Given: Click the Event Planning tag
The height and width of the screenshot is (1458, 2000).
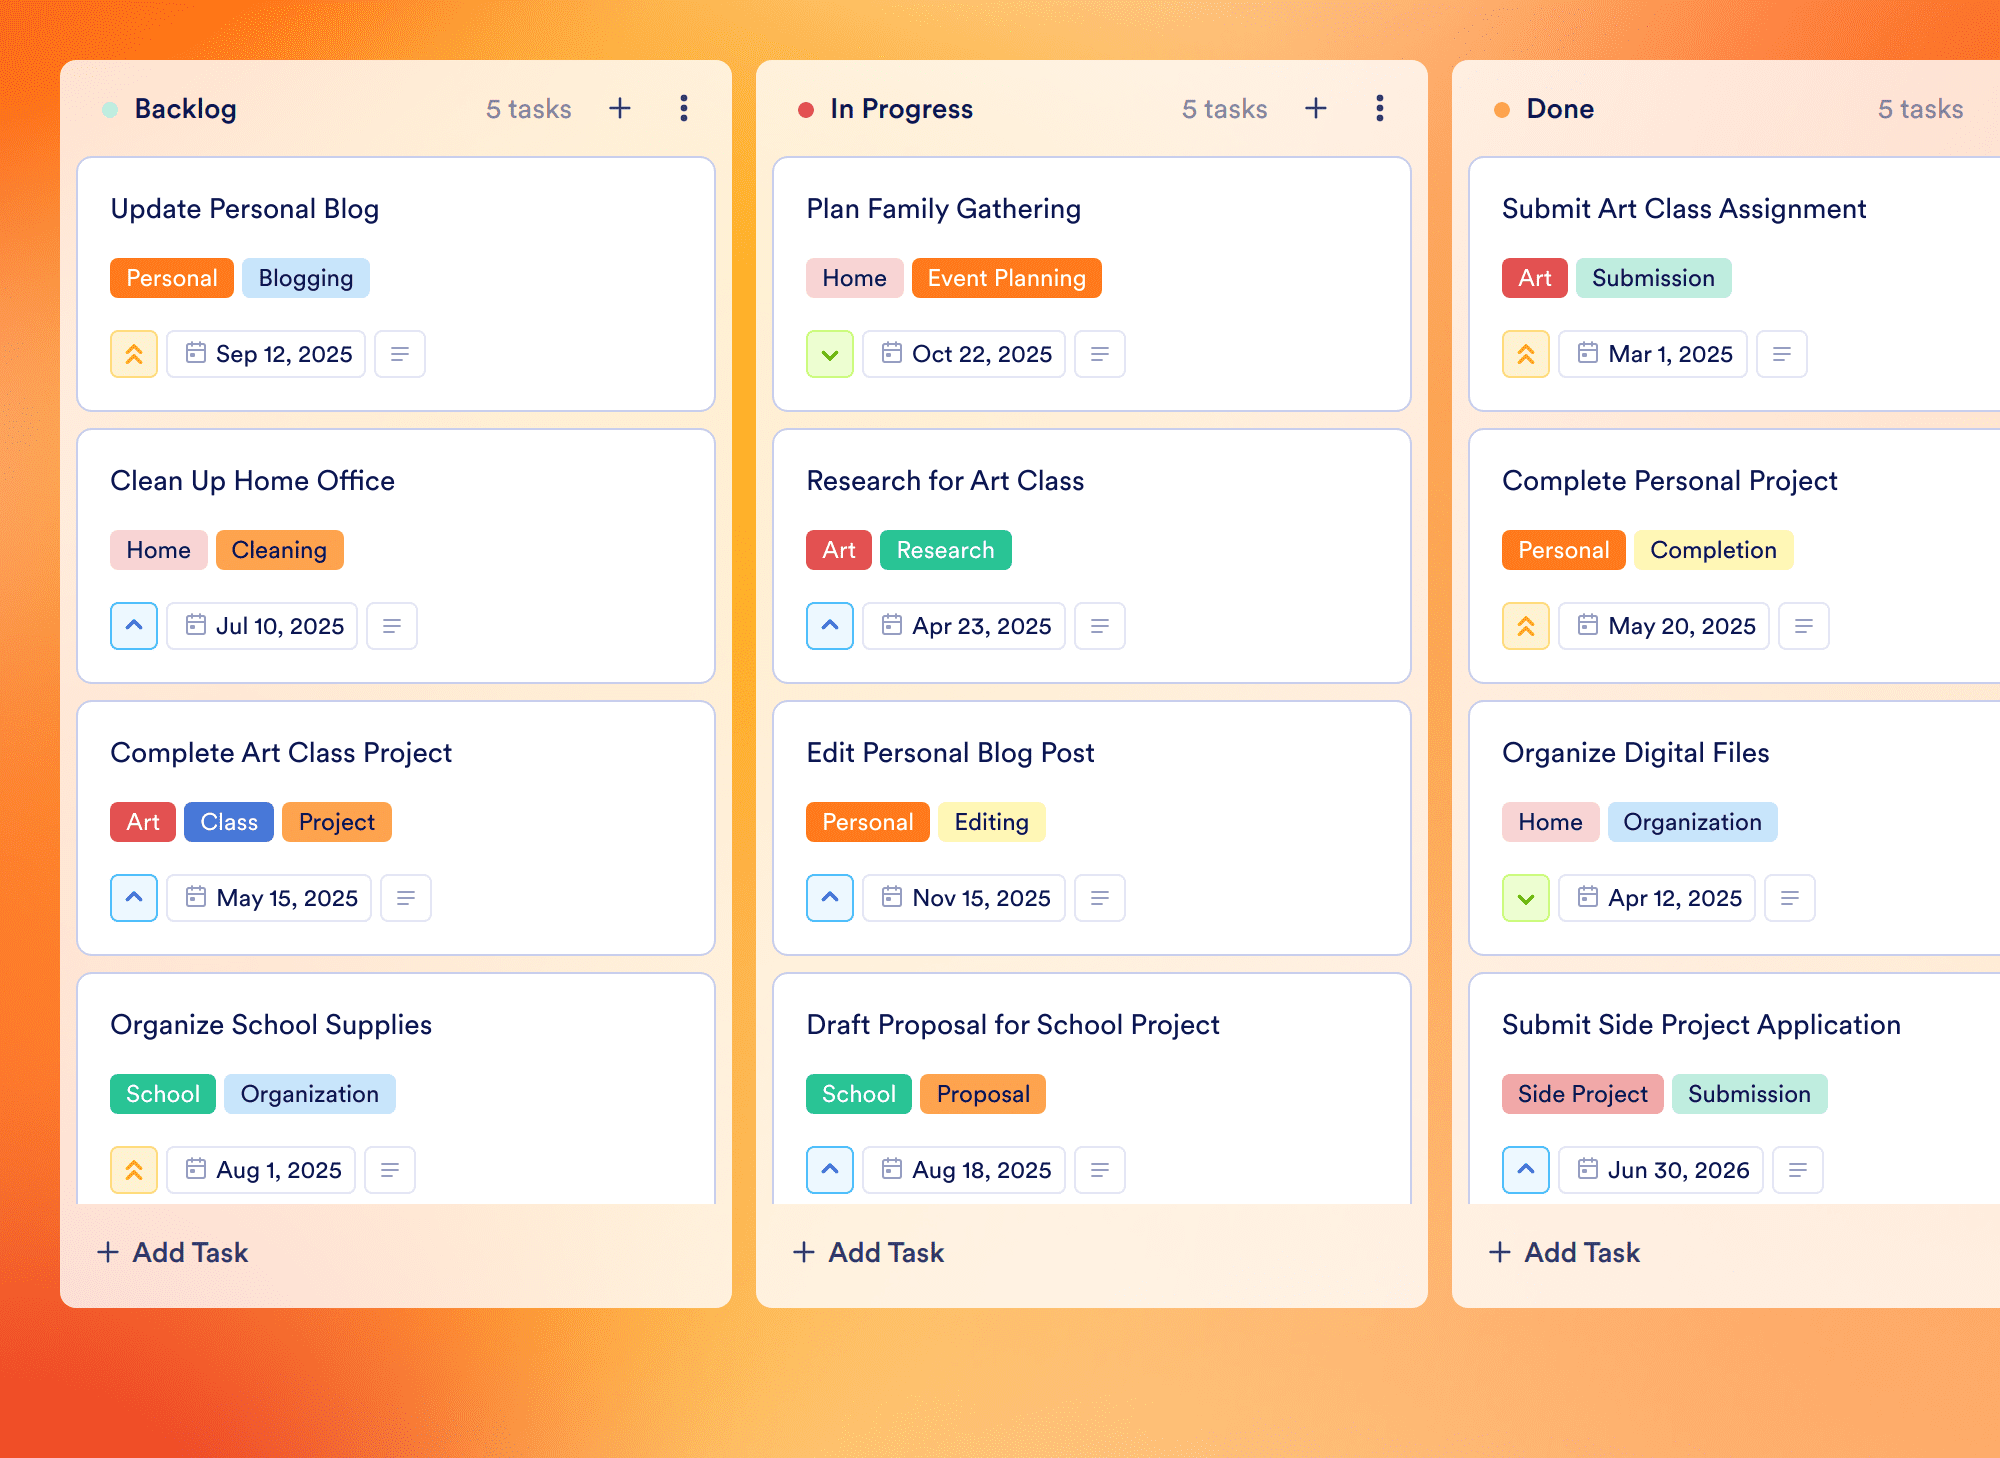Looking at the screenshot, I should [1006, 278].
